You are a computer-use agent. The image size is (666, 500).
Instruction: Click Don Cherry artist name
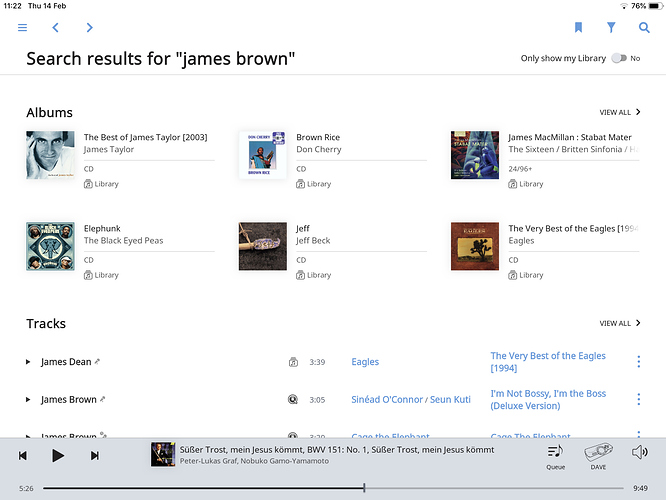[319, 150]
